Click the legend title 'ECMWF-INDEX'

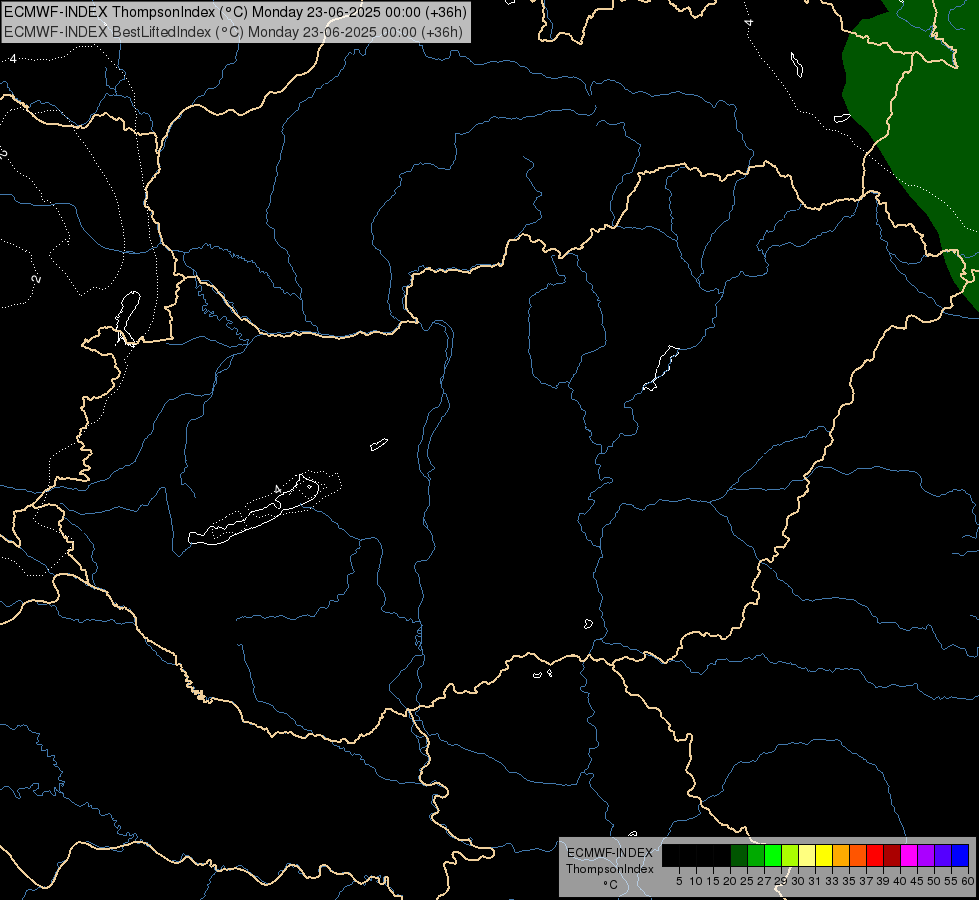[x=610, y=853]
